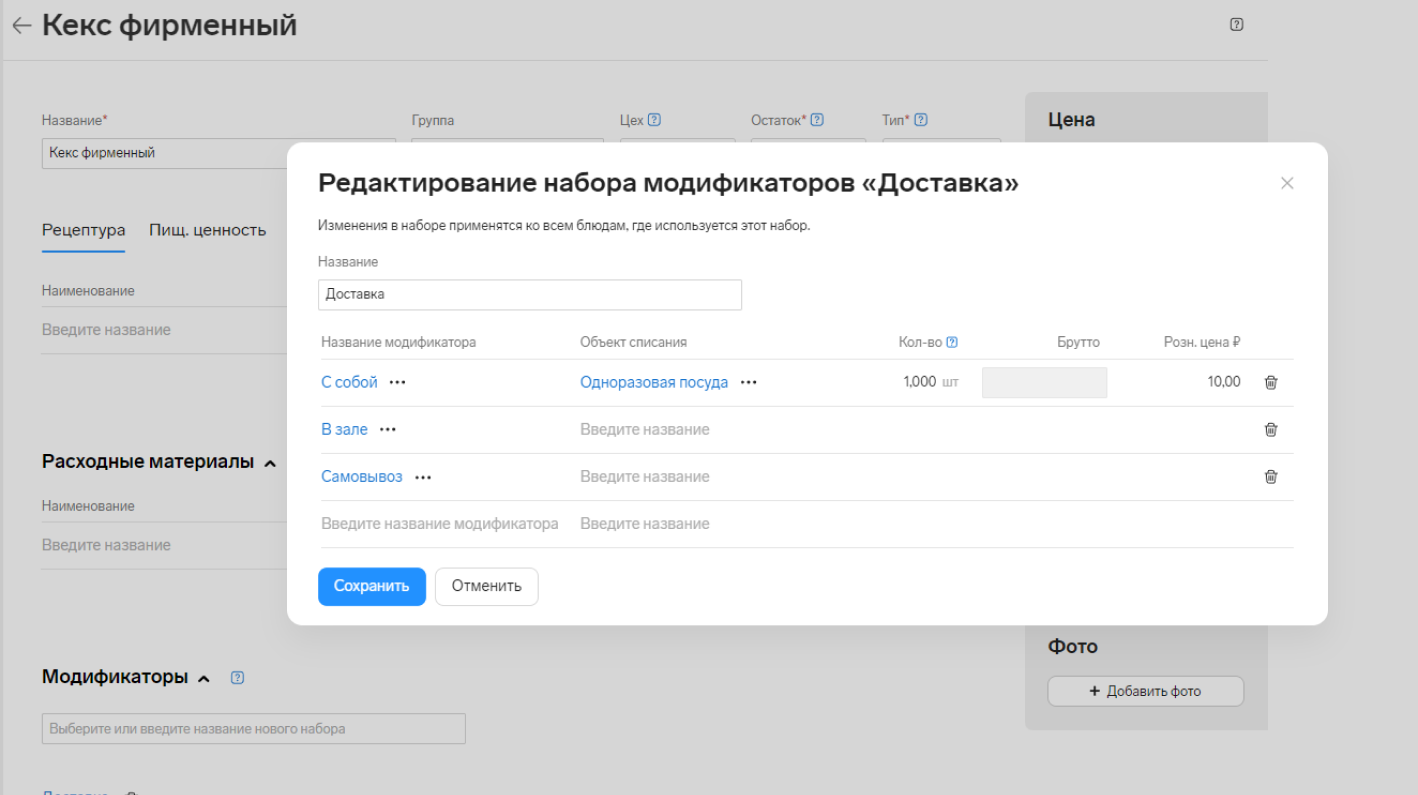Image resolution: width=1418 pixels, height=795 pixels.
Task: Open options dots next to 'Одноразовая посуда'
Action: click(x=748, y=382)
